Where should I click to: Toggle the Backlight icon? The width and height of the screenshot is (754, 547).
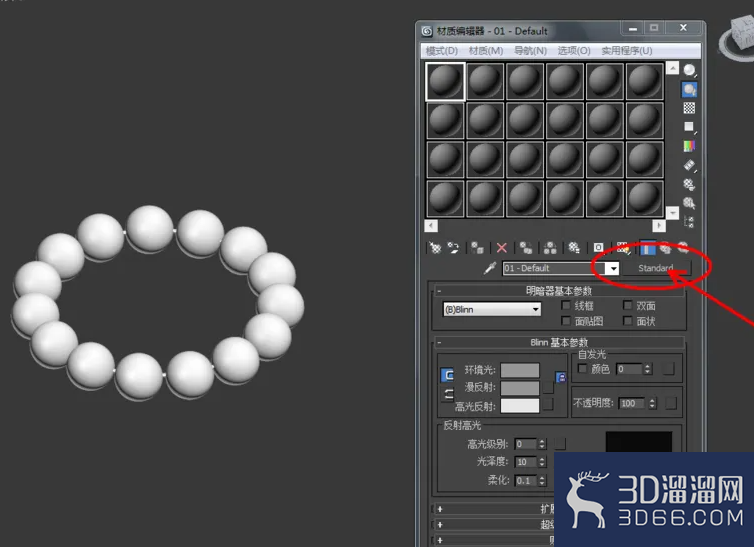click(690, 90)
